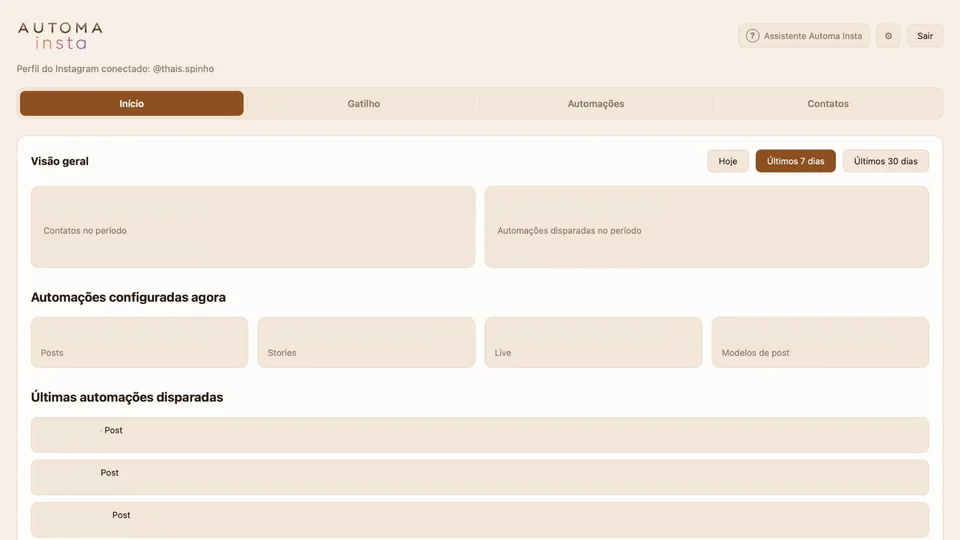The width and height of the screenshot is (960, 540).
Task: Go to the Automações tab
Action: coord(596,103)
